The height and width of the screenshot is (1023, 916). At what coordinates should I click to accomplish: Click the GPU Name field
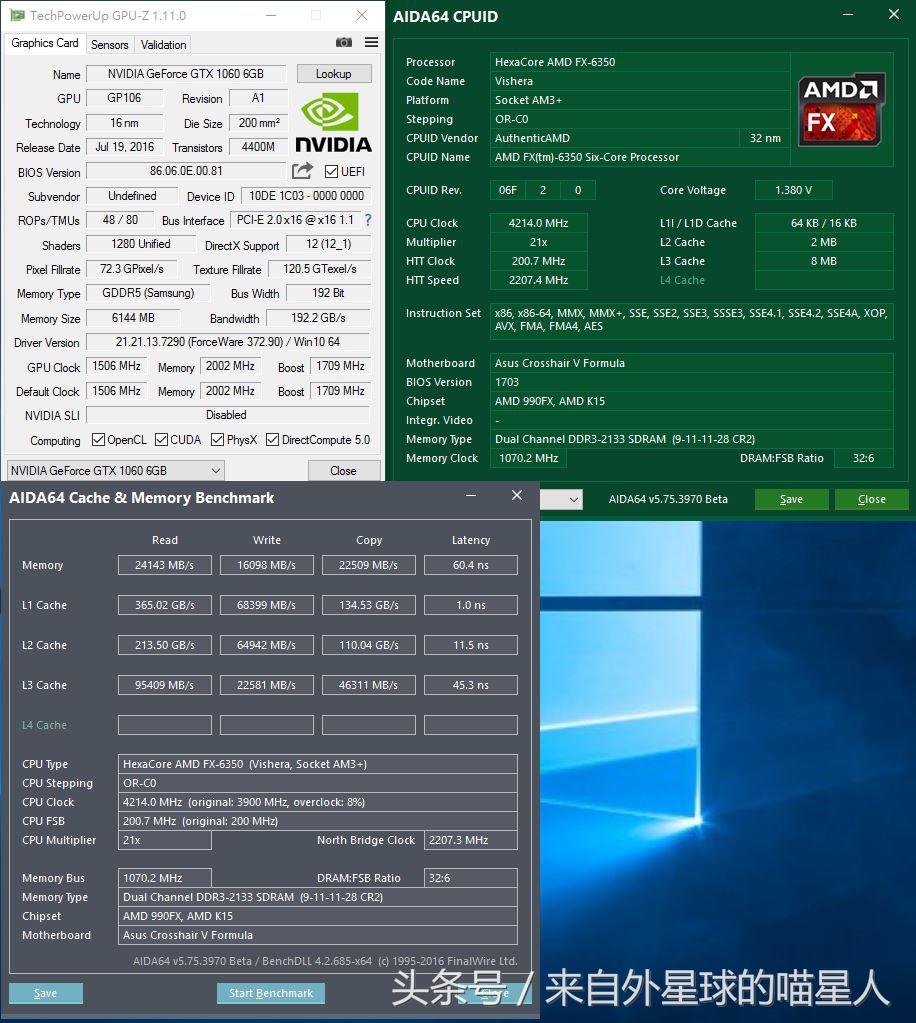click(x=186, y=74)
